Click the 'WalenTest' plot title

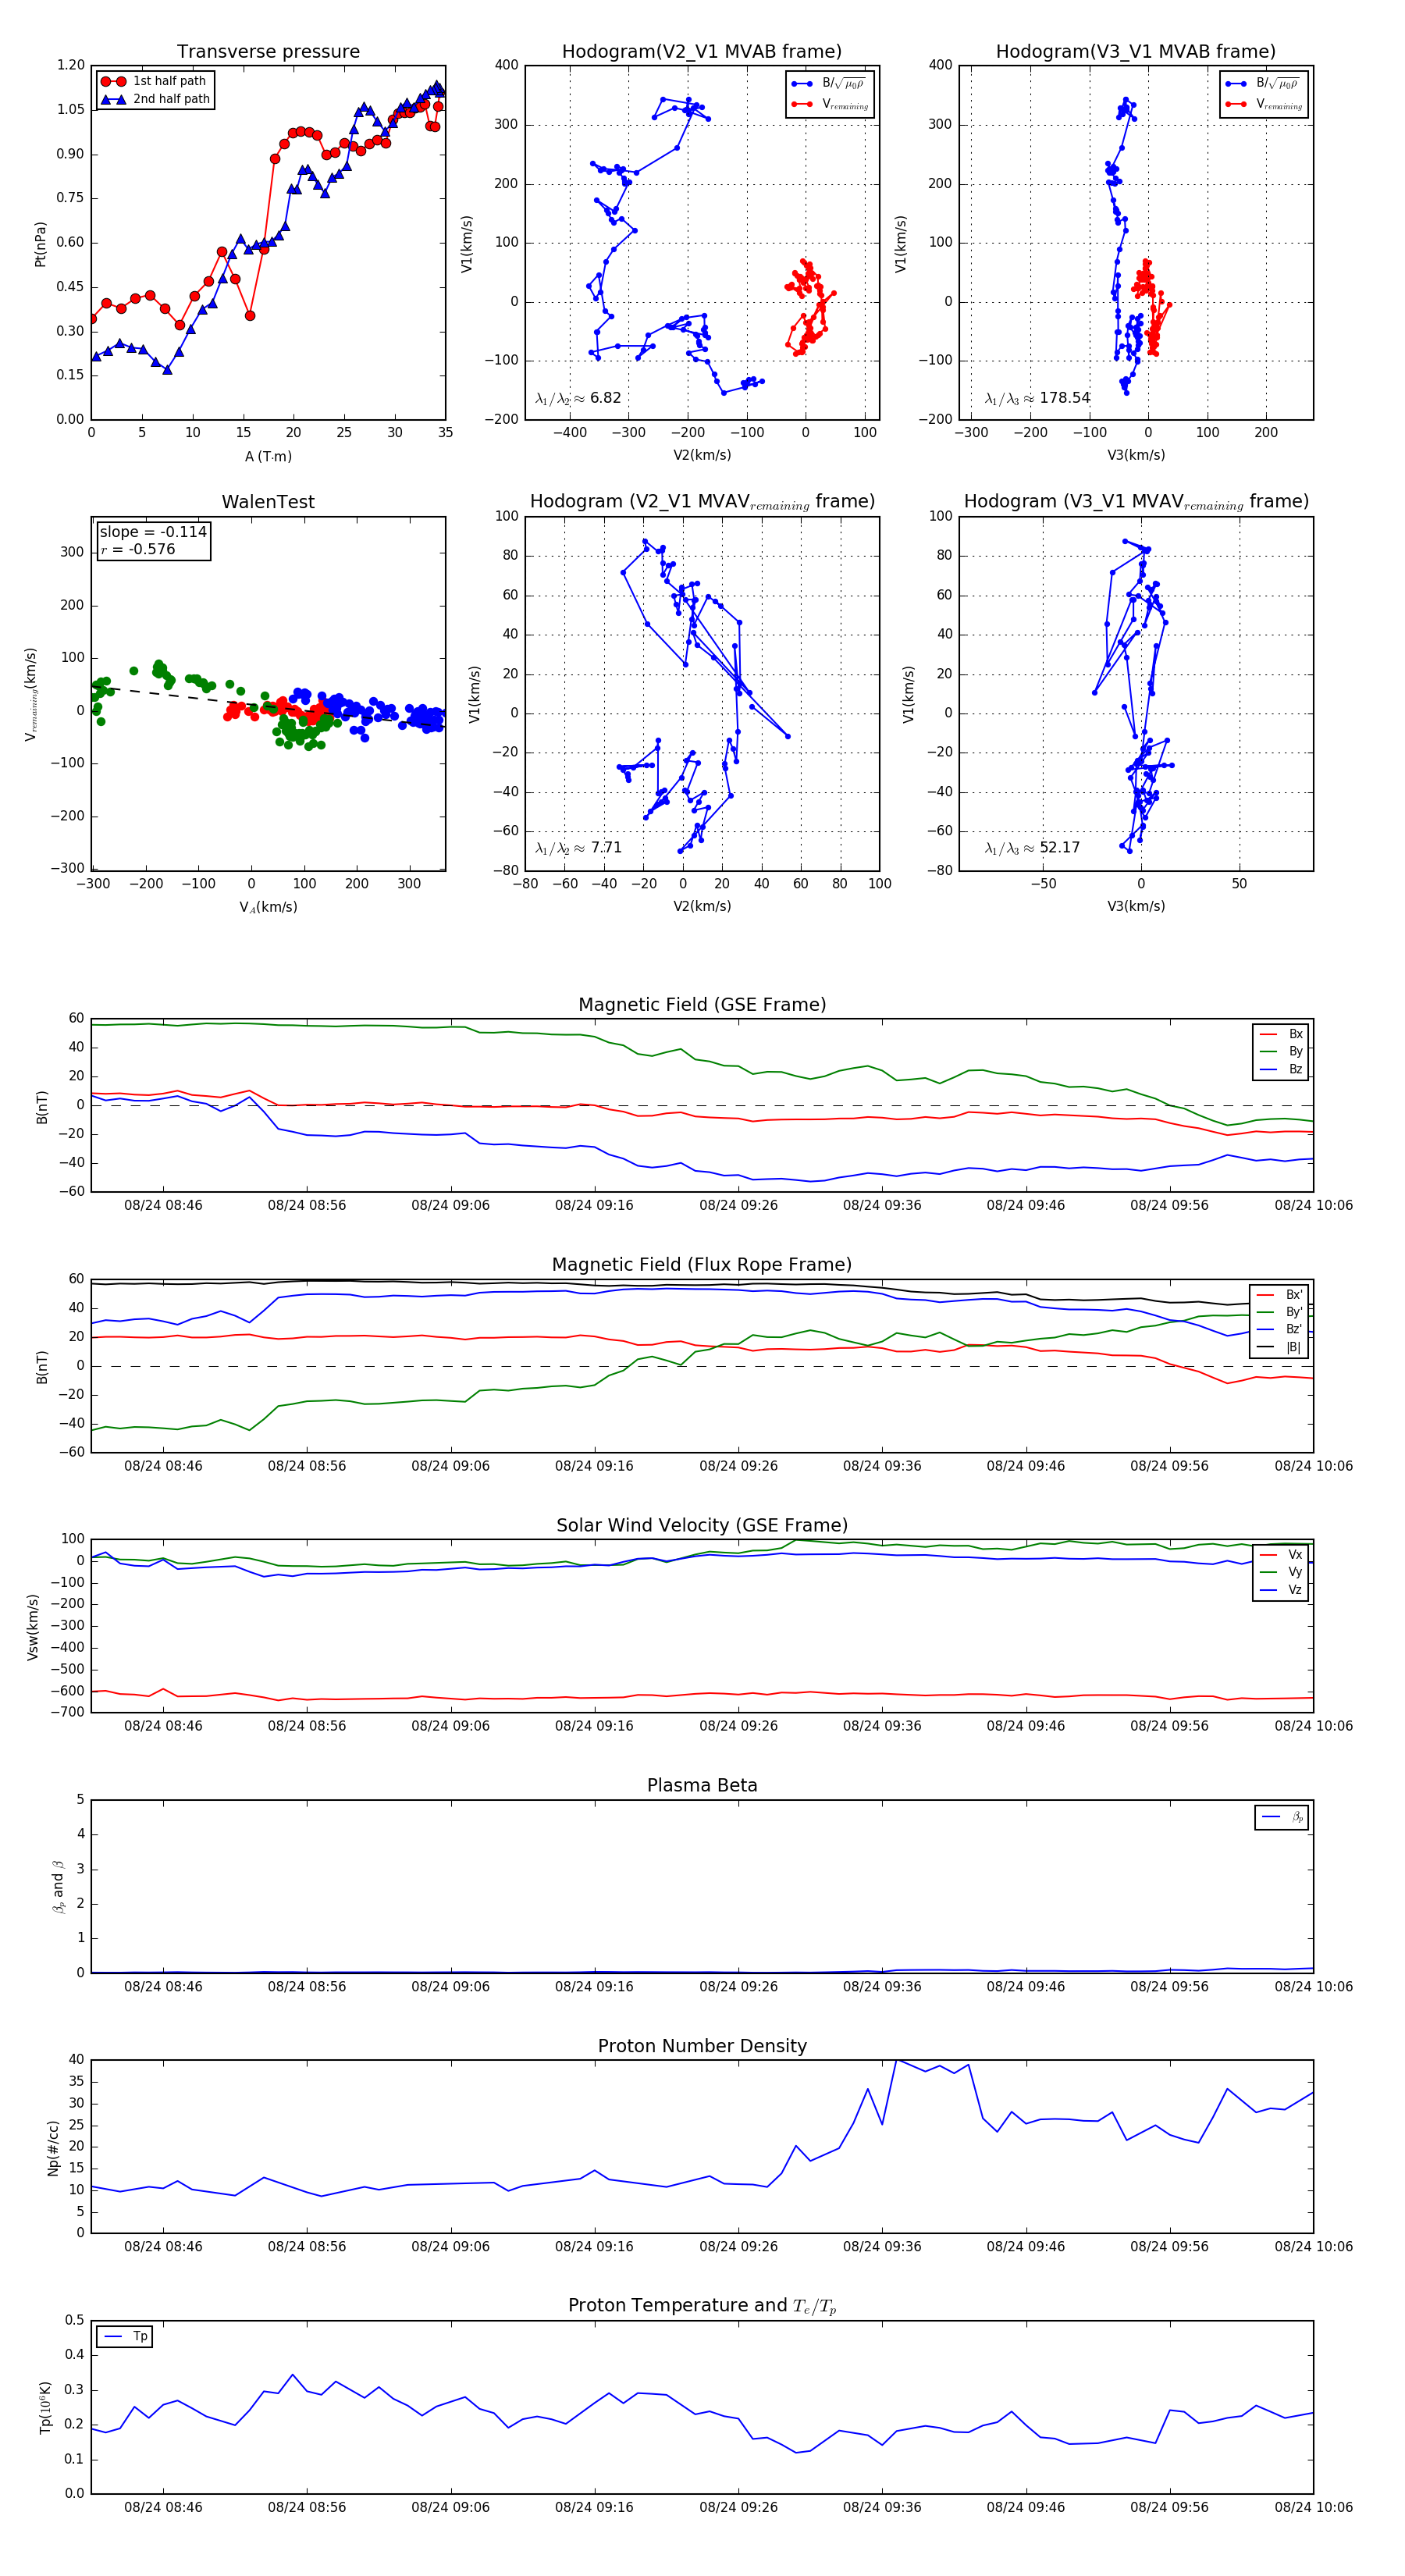(268, 502)
